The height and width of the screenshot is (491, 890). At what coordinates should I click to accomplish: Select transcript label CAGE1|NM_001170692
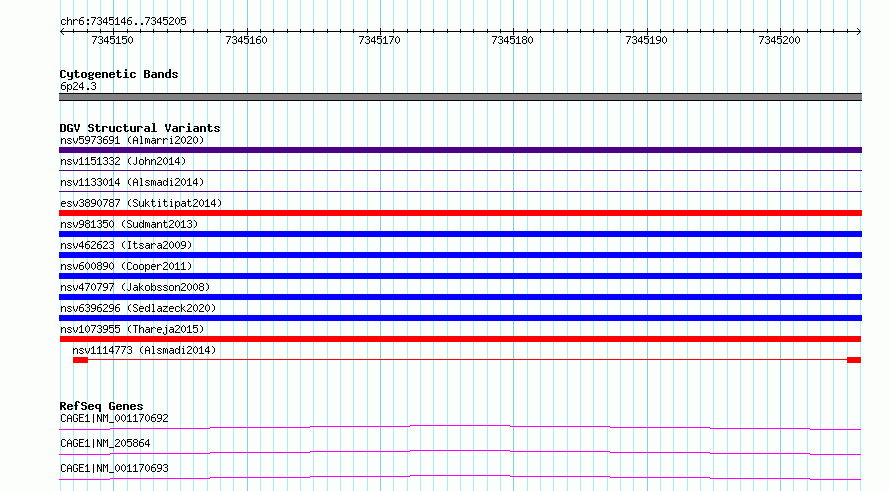pos(114,418)
